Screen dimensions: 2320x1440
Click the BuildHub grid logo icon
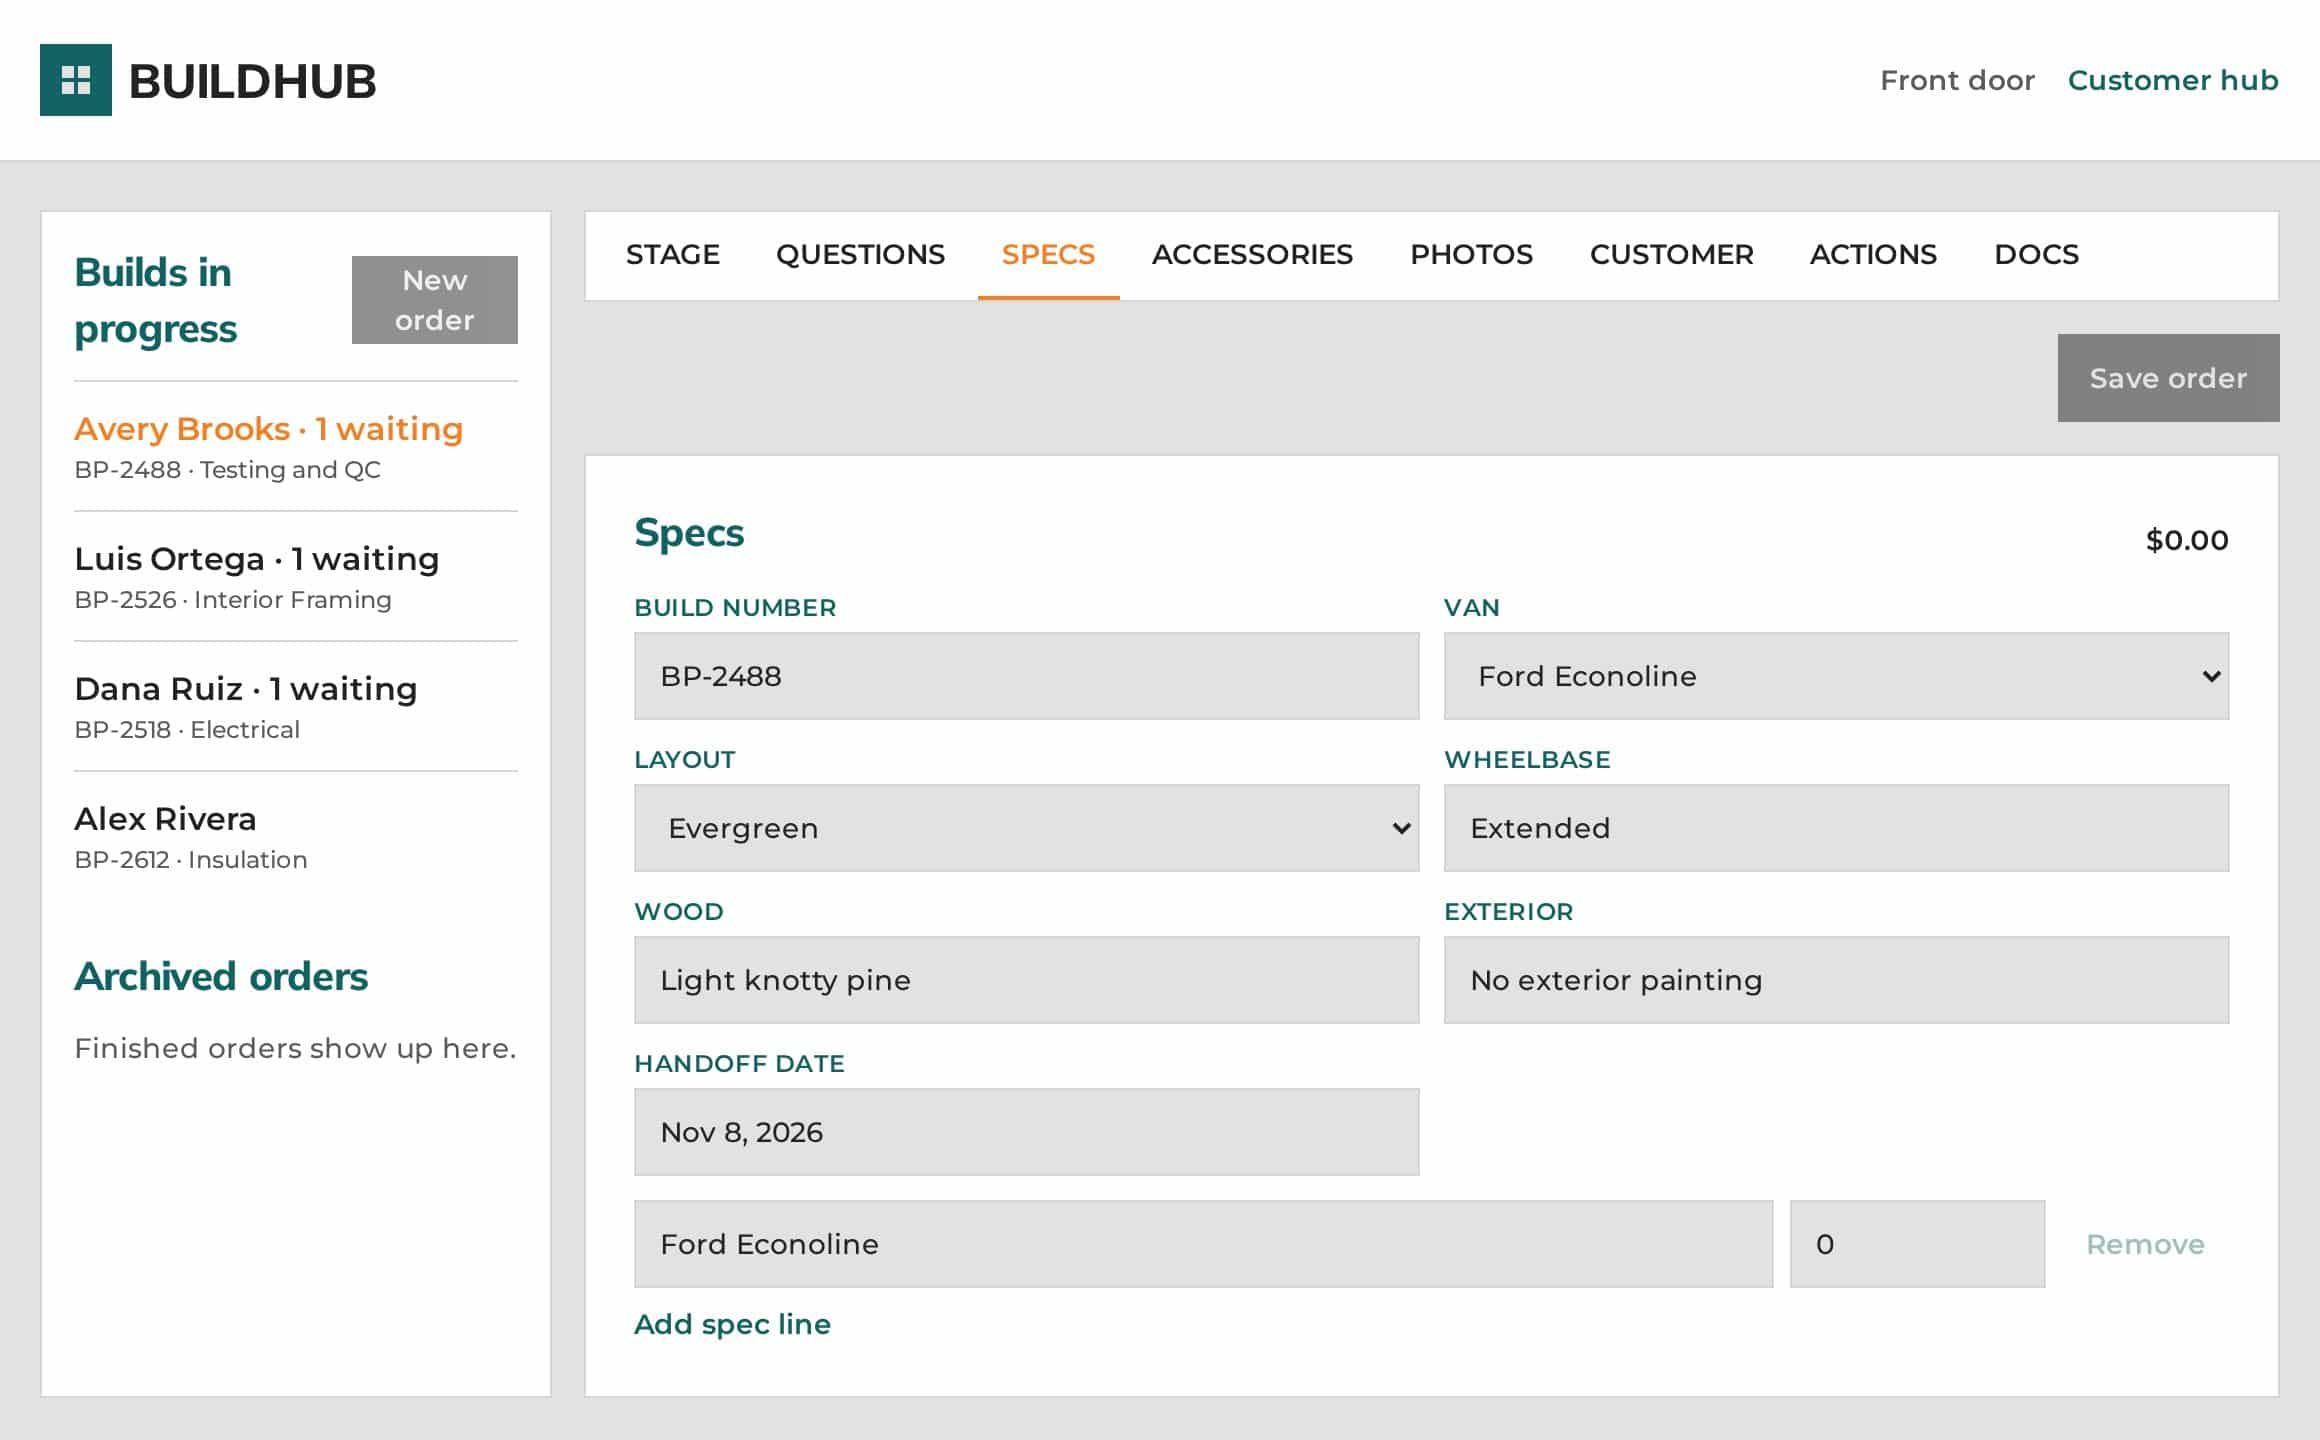(x=76, y=80)
